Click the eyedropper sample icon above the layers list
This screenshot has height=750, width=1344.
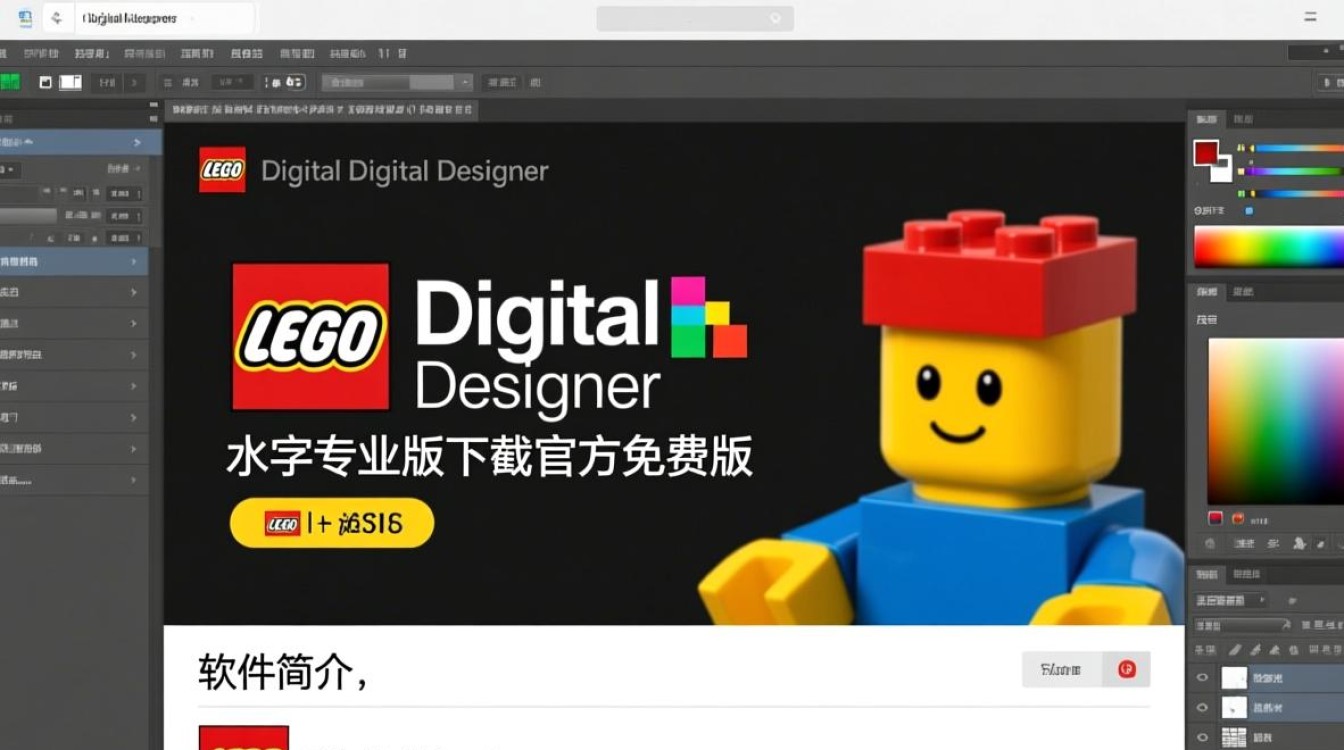click(x=1319, y=545)
